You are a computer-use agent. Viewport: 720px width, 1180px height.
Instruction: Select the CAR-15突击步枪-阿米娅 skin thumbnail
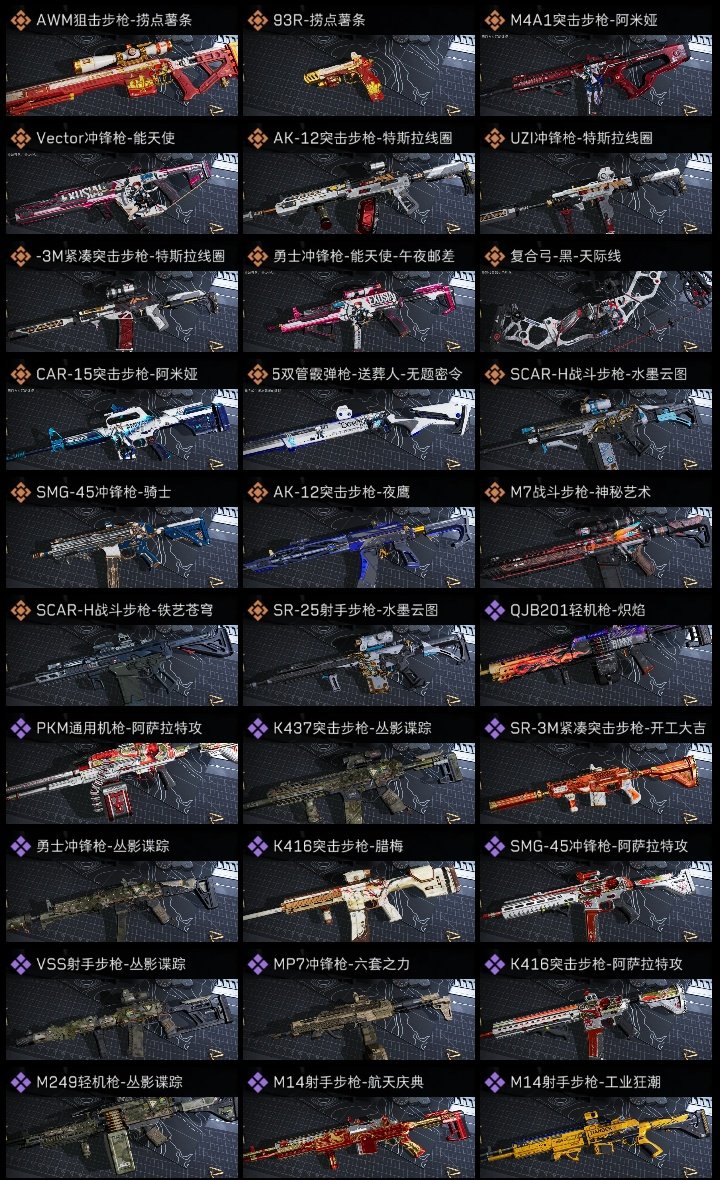122,430
